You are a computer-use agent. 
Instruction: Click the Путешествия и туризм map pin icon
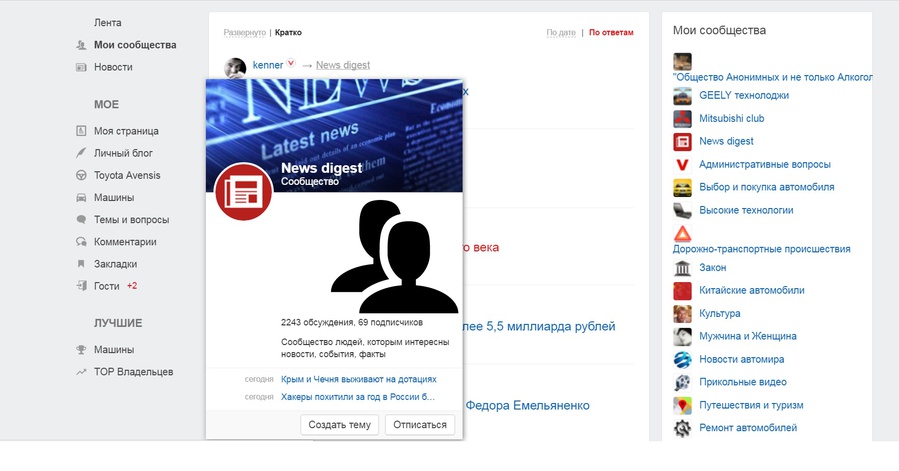click(x=682, y=406)
